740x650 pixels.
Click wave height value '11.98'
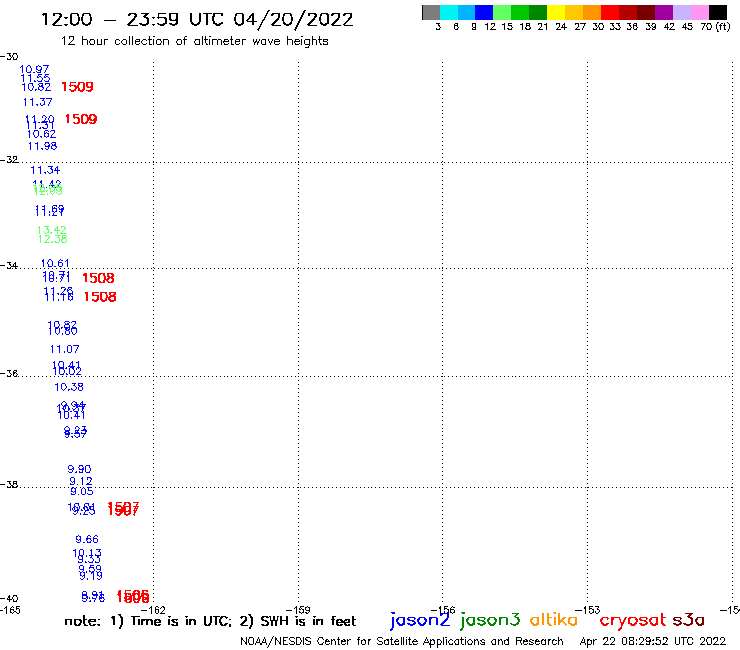click(42, 146)
